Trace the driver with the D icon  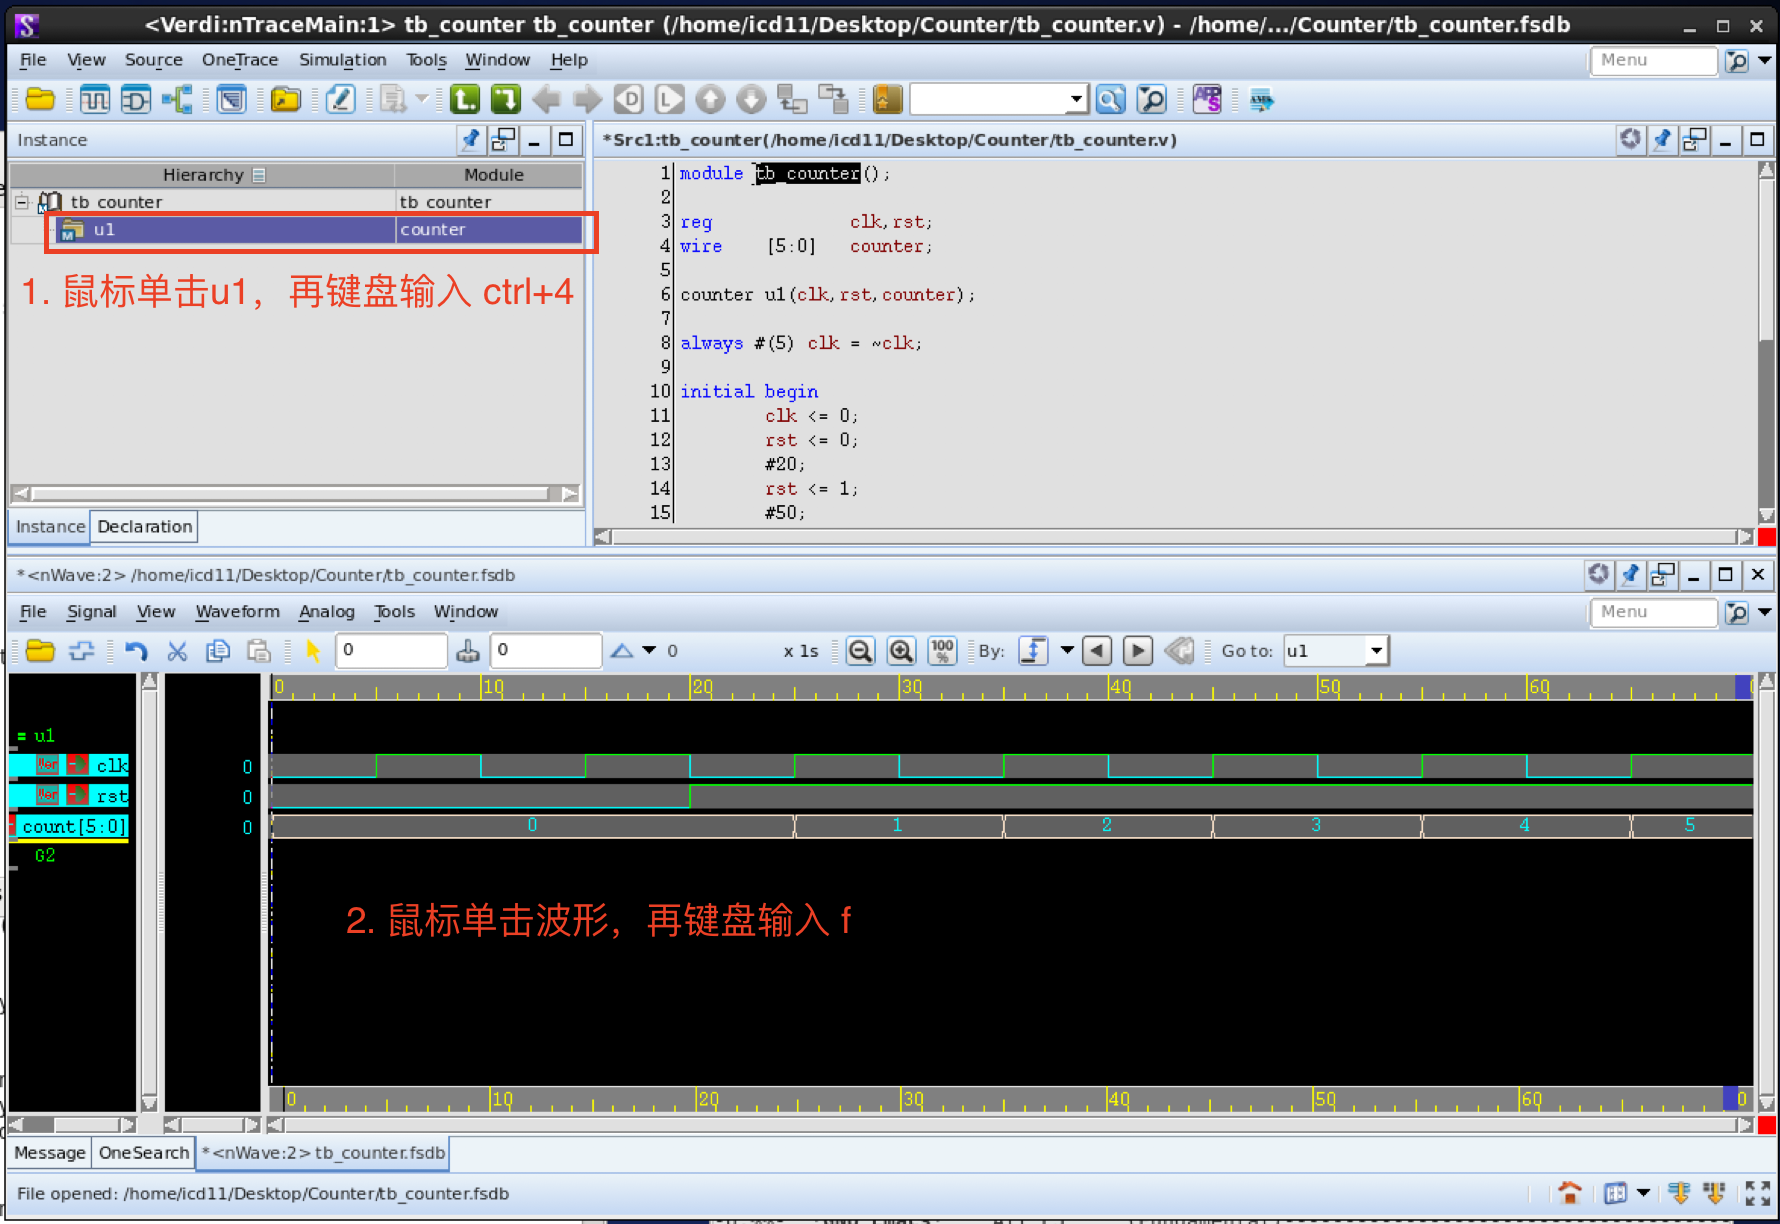(x=628, y=99)
